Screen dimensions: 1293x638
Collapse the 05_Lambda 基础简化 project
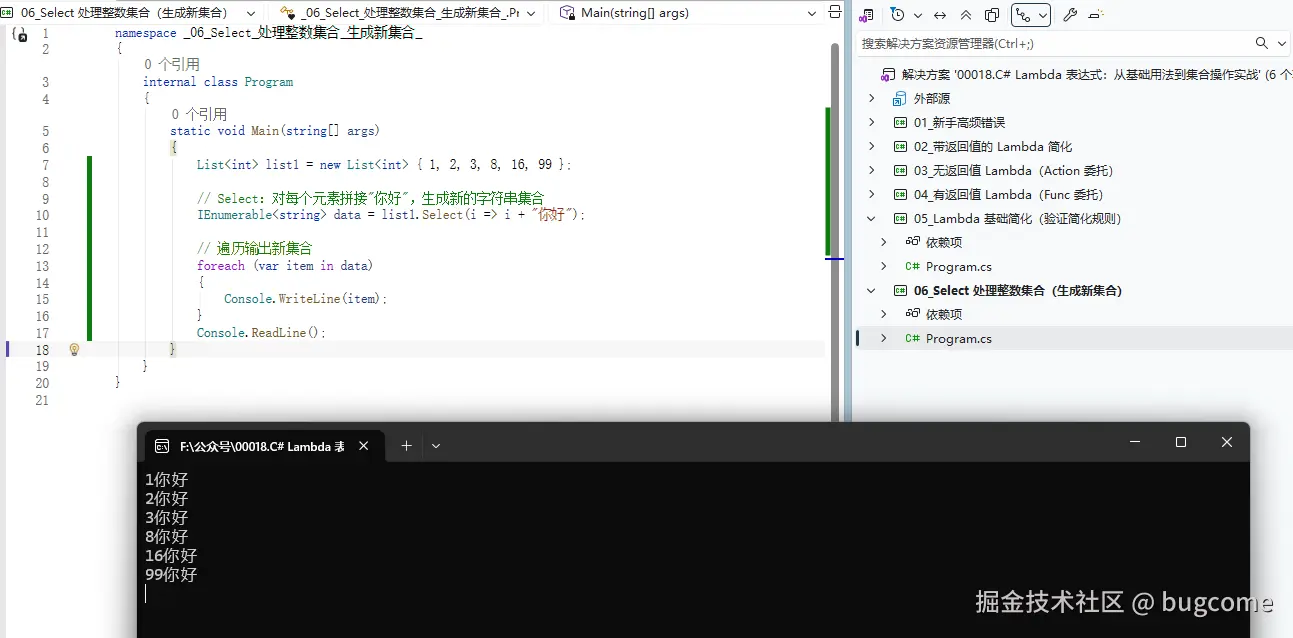(871, 218)
